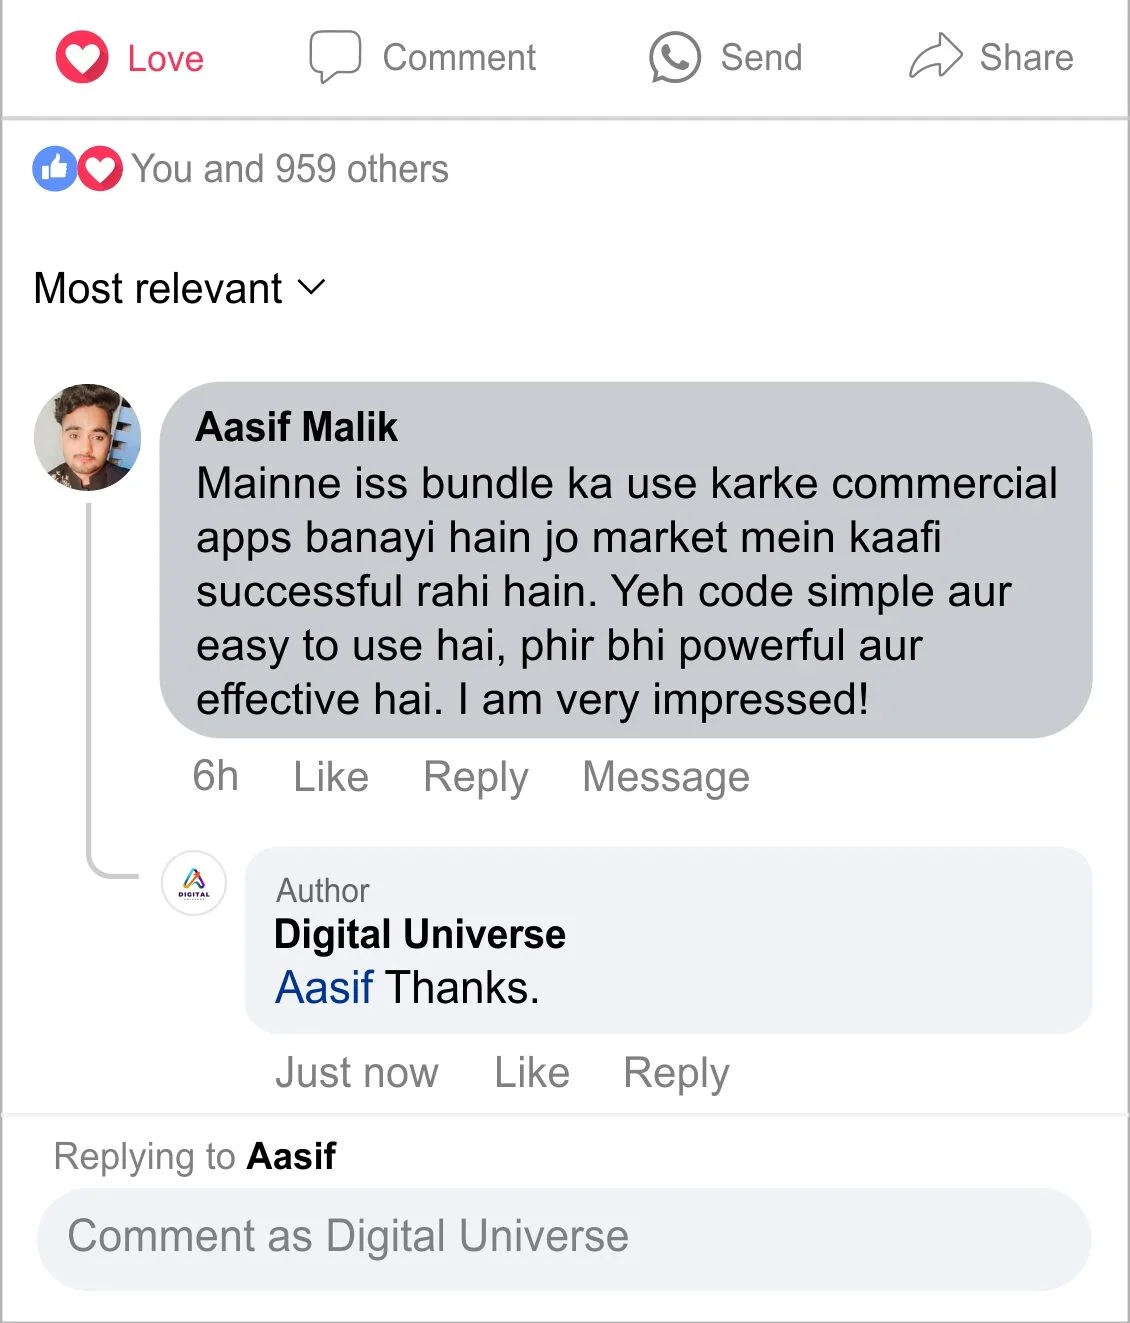
Task: Click the chevron beside Most relevant
Action: 312,289
